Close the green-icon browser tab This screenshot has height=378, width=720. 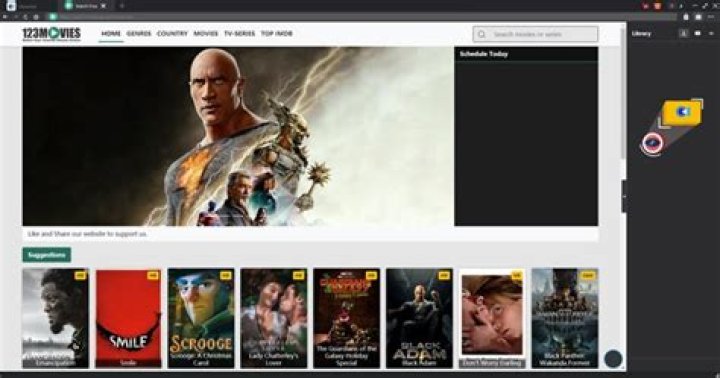[103, 6]
